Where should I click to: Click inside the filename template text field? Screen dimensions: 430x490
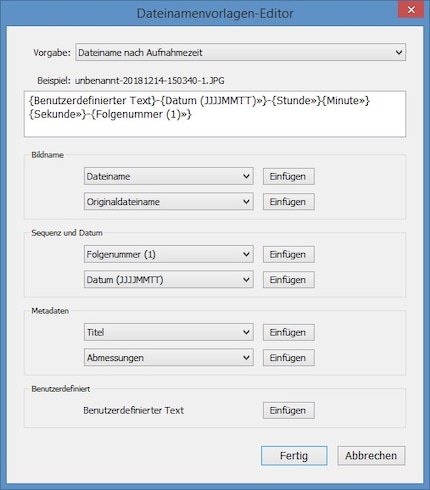pyautogui.click(x=215, y=114)
